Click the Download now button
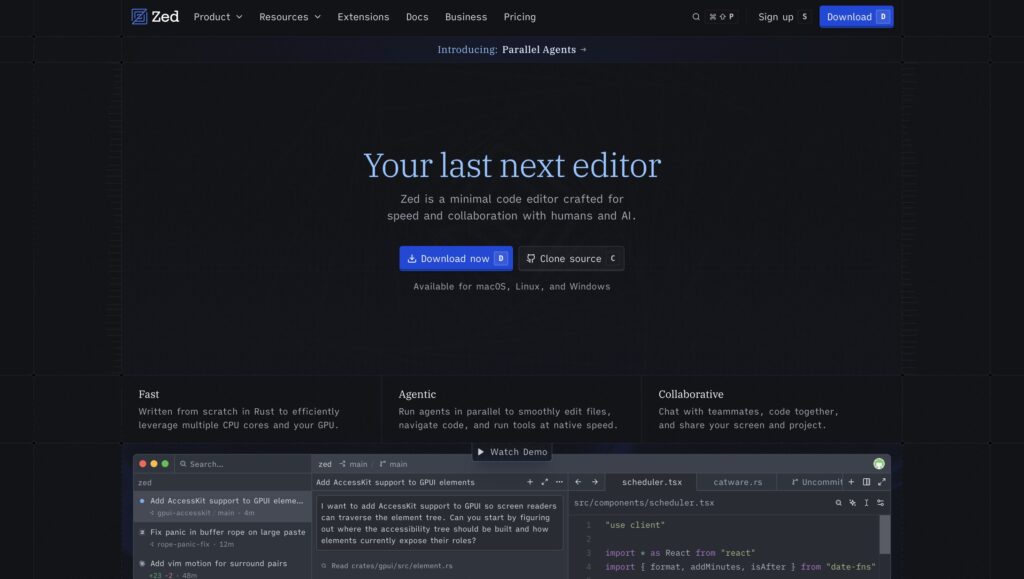This screenshot has height=579, width=1024. tap(456, 258)
